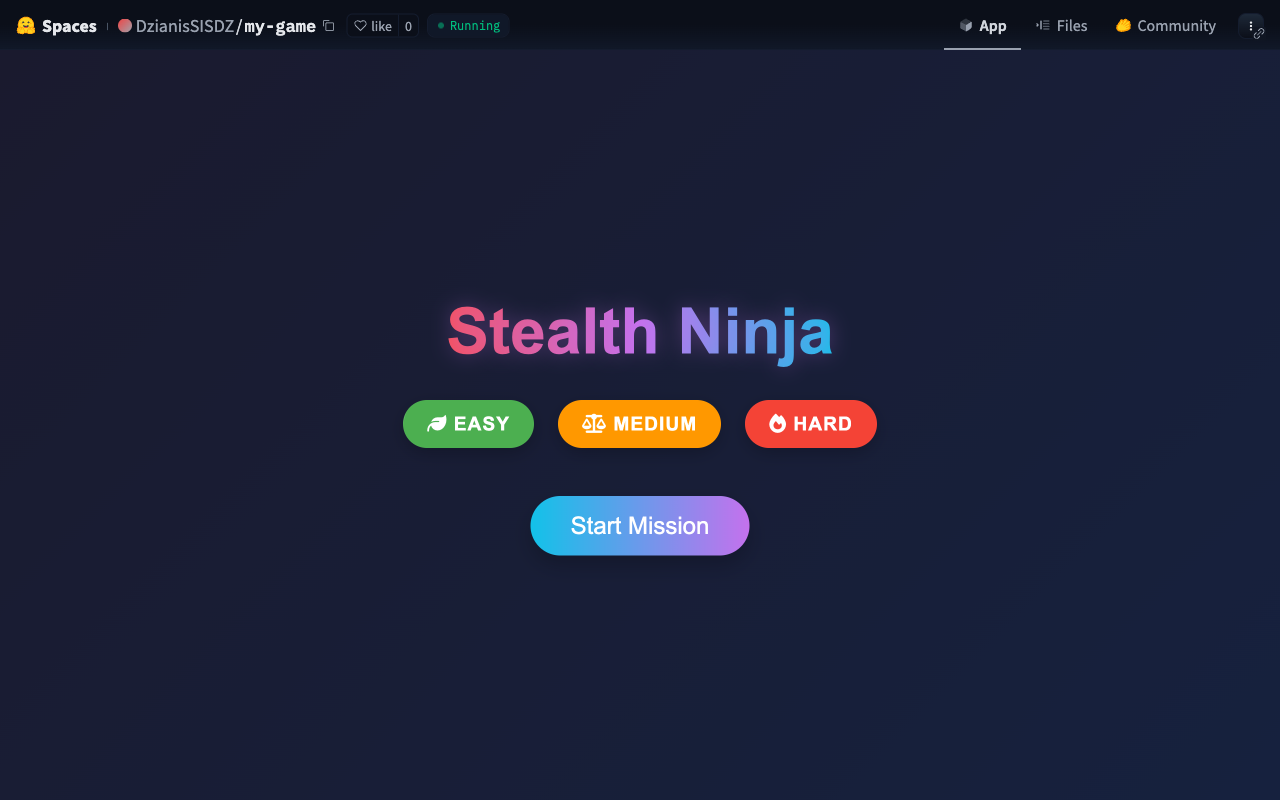Open the my-game repository link
Screen dimensions: 1280x800
click(280, 26)
